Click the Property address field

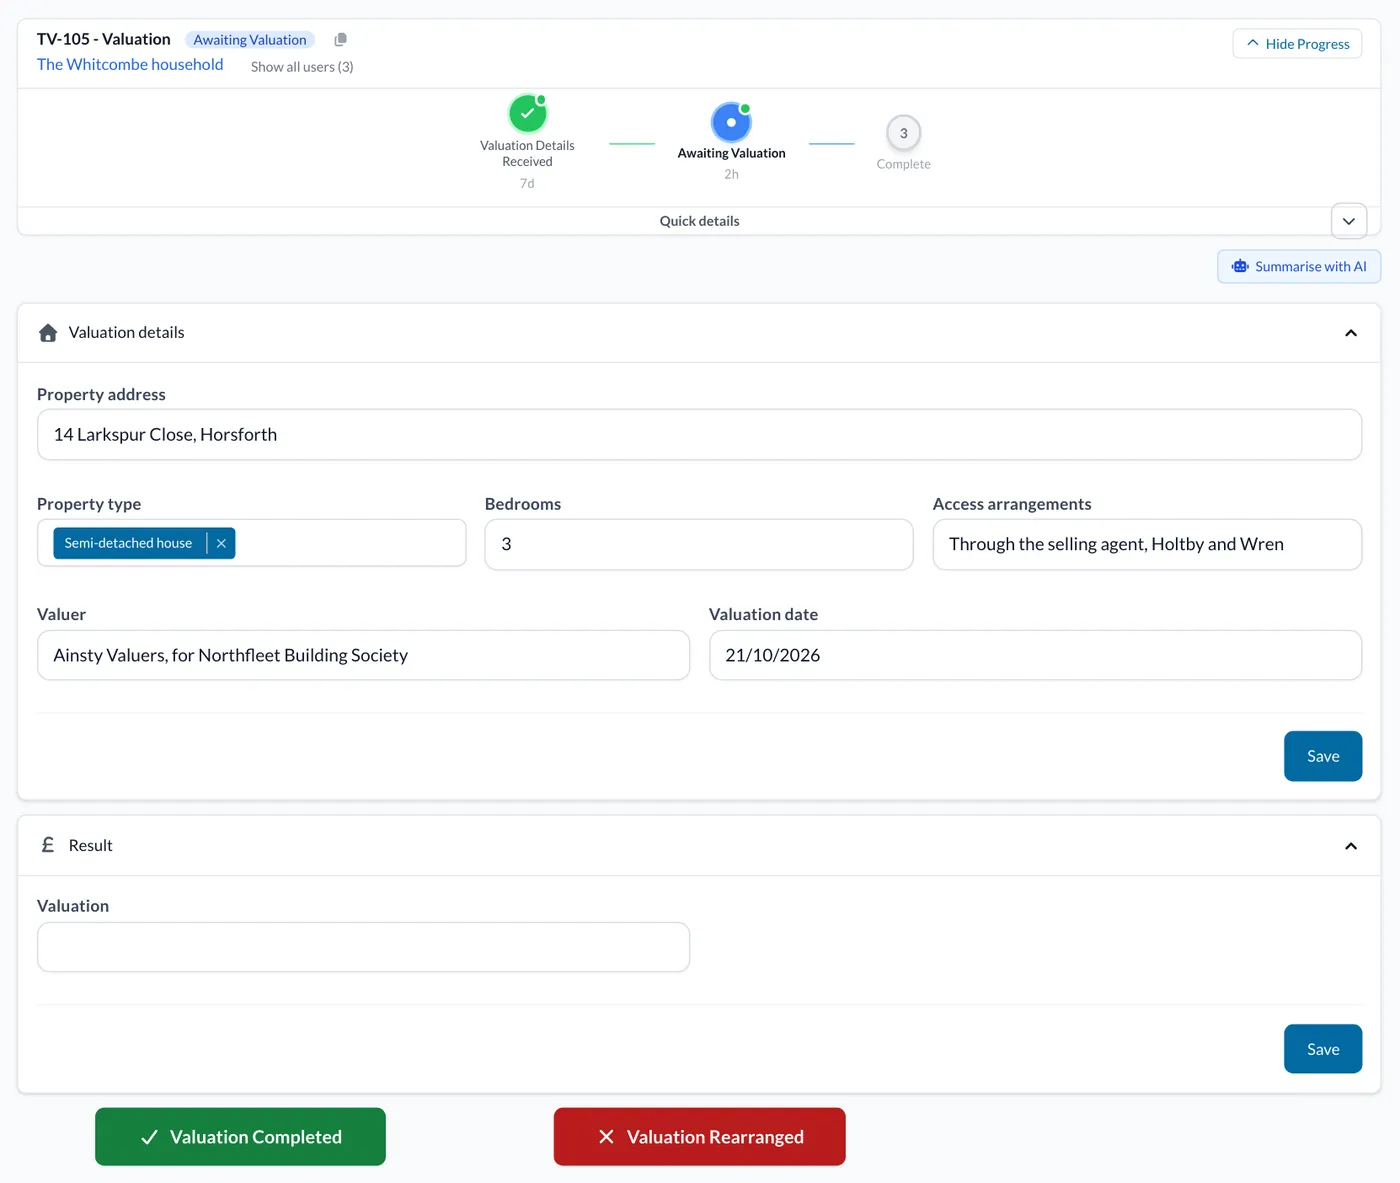click(x=699, y=435)
